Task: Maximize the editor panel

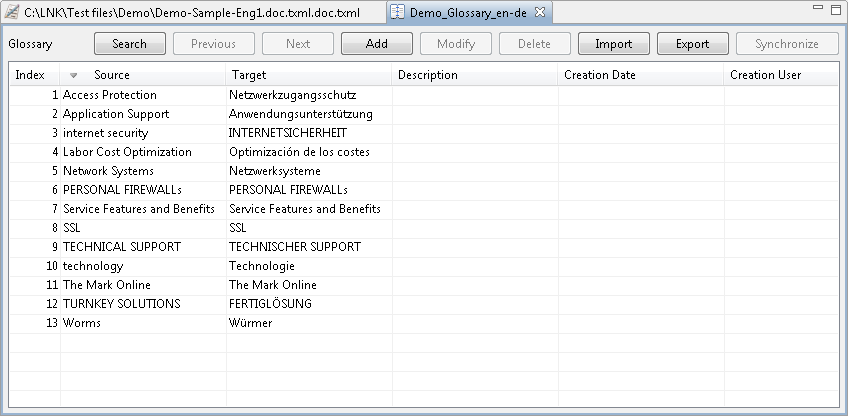Action: coord(836,9)
